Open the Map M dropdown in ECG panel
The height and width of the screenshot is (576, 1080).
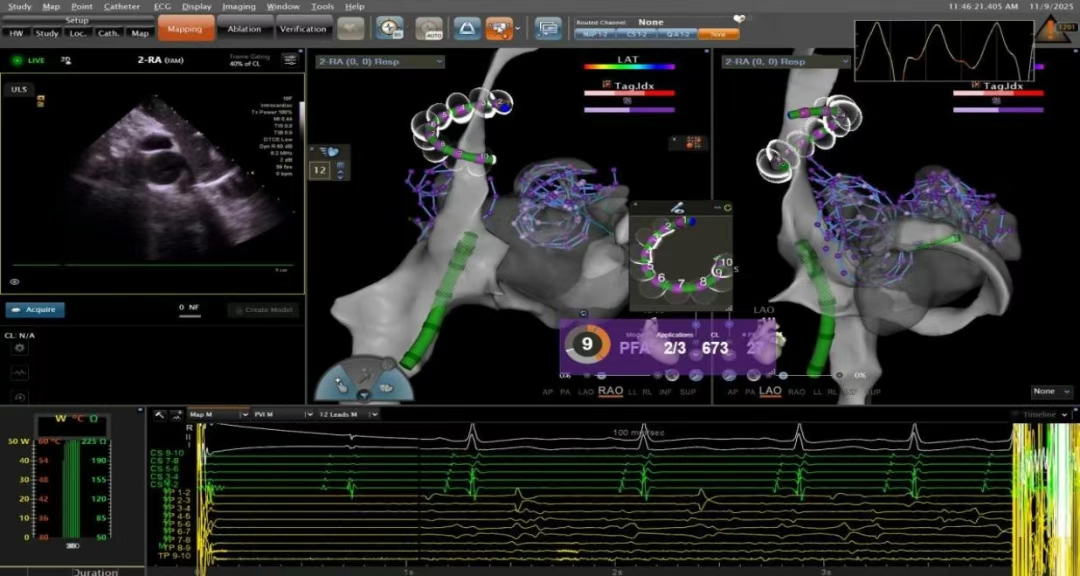point(217,413)
